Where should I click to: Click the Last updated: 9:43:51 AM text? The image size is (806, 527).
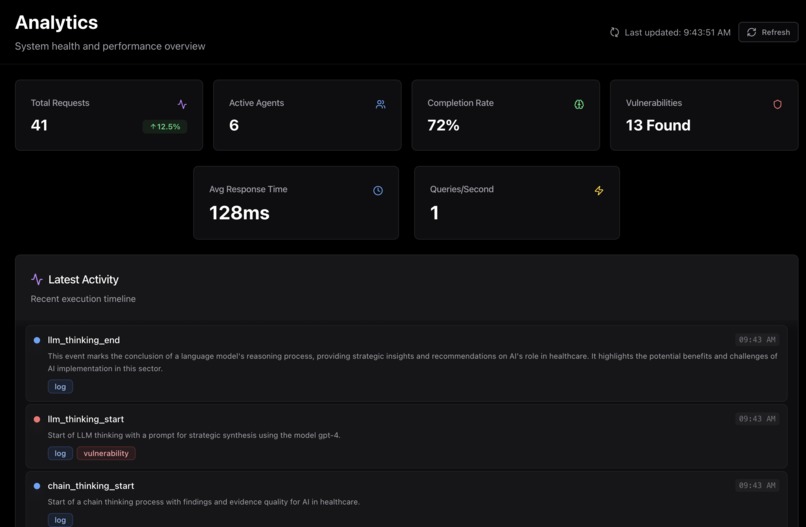(x=677, y=32)
